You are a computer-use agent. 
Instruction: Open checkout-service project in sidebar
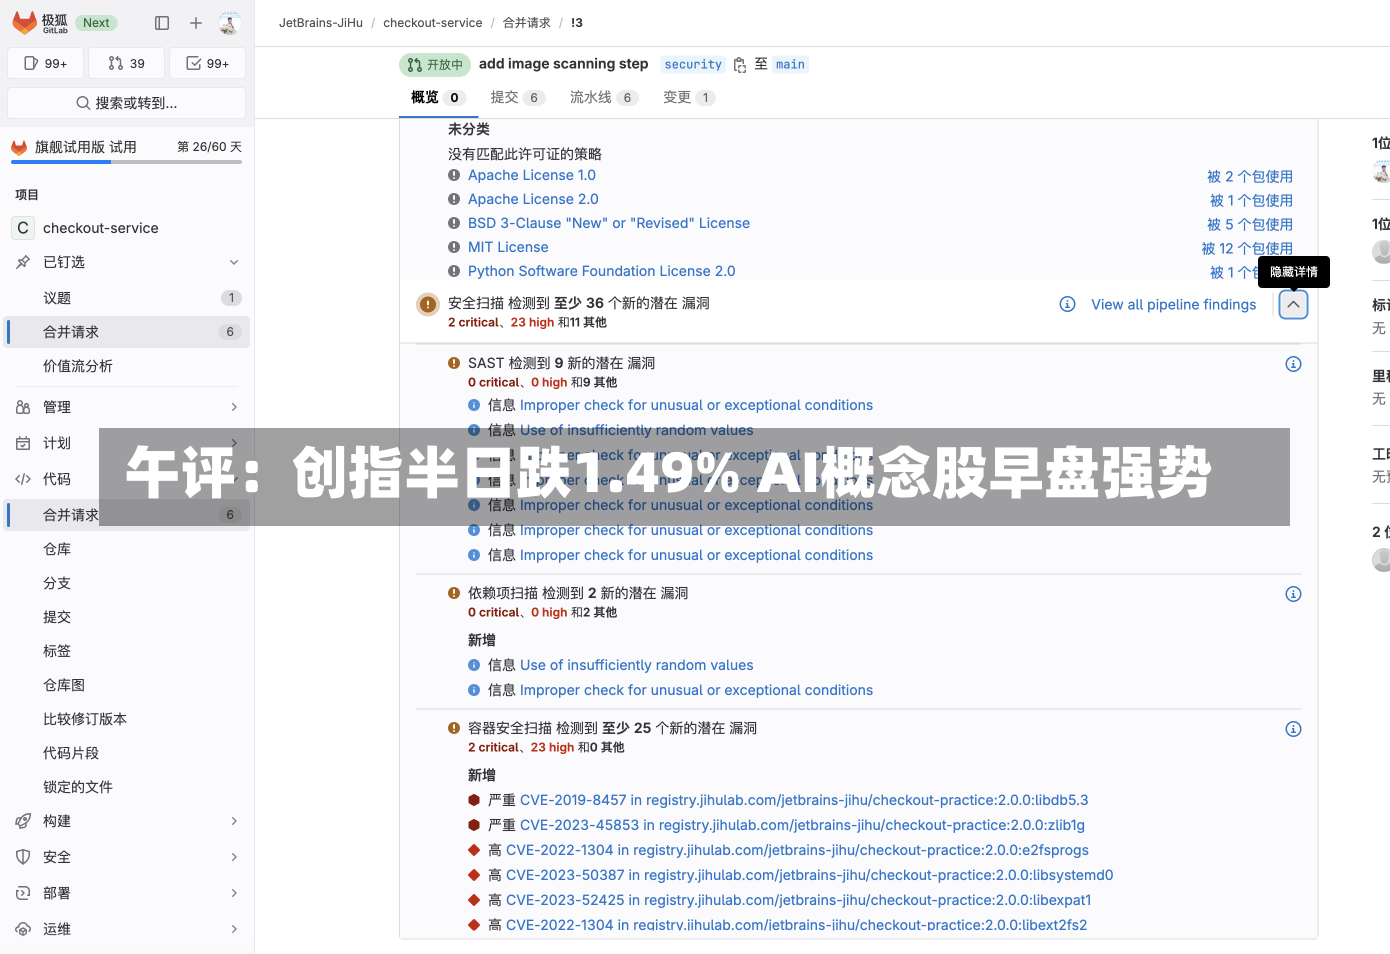tap(126, 228)
